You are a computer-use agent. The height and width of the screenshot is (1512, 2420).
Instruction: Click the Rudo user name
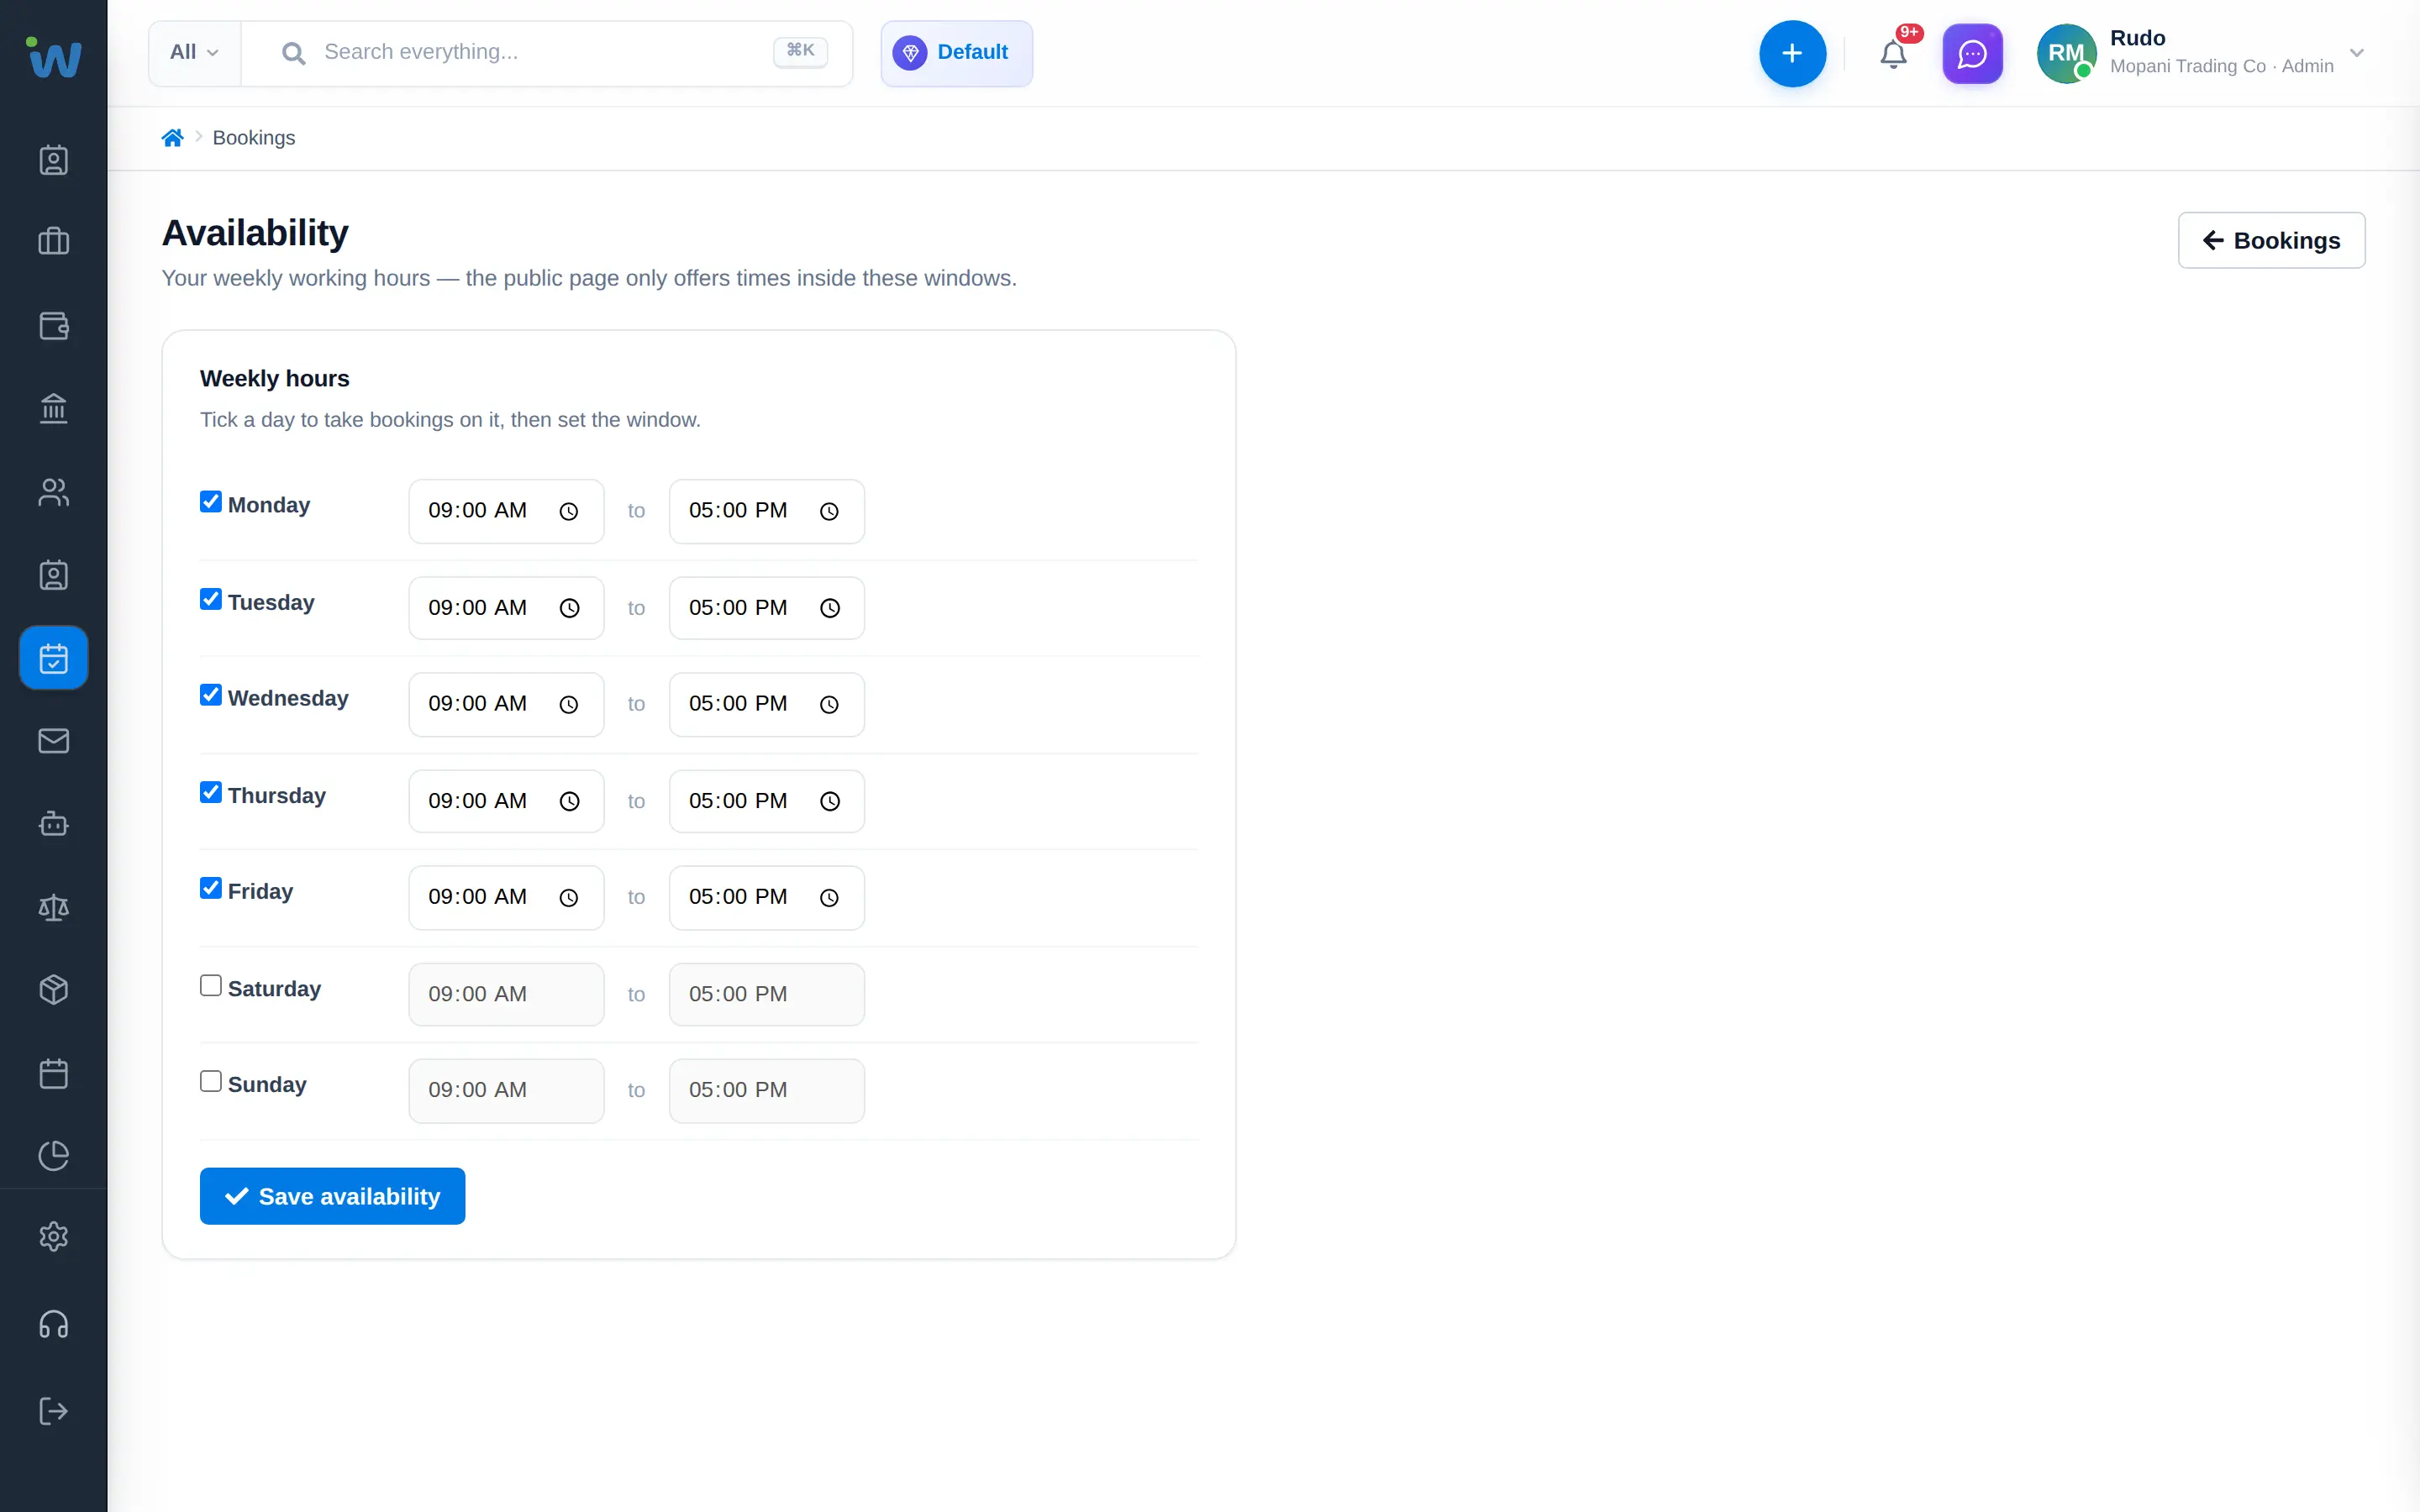pyautogui.click(x=2137, y=38)
